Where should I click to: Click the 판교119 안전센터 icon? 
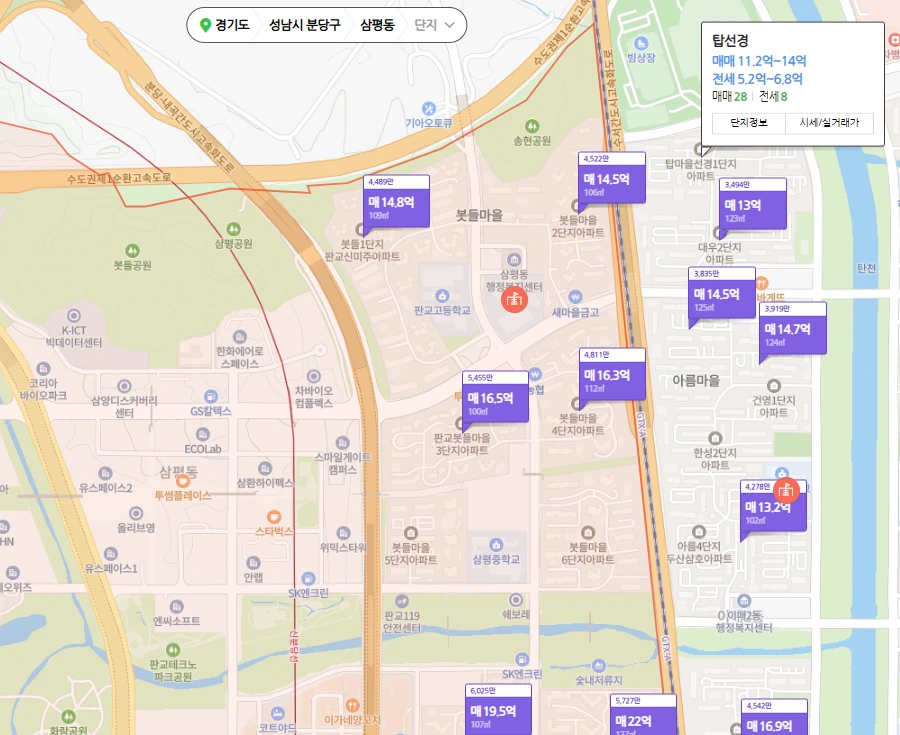click(x=402, y=601)
